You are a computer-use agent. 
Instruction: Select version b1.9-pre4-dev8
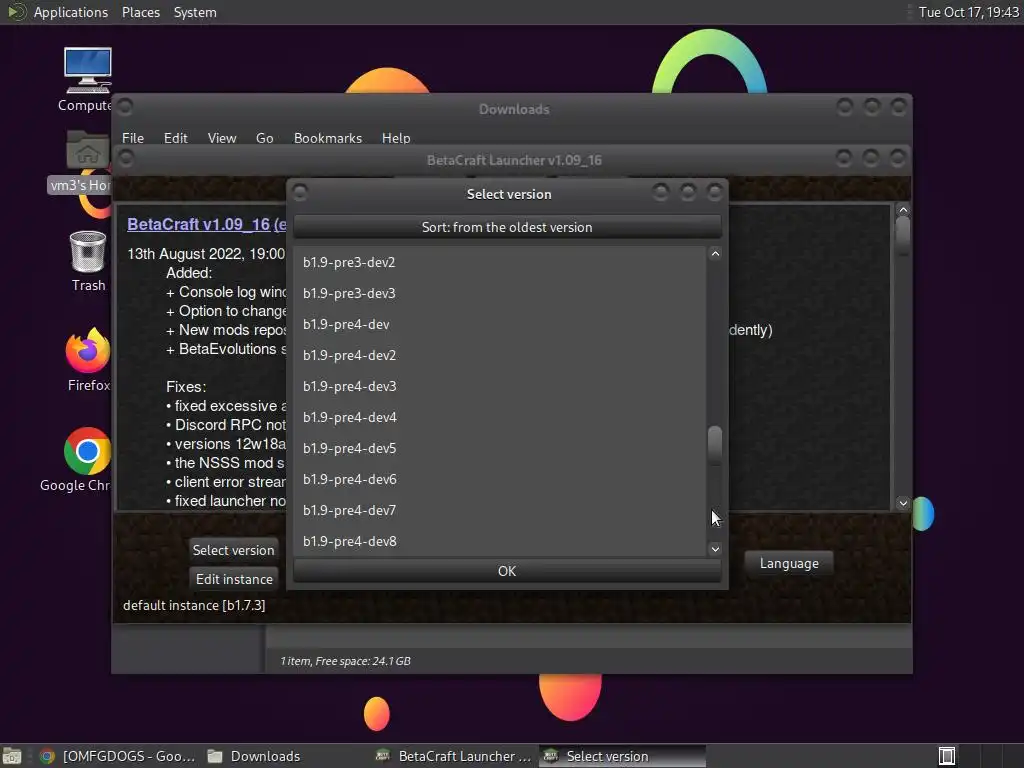(500, 541)
